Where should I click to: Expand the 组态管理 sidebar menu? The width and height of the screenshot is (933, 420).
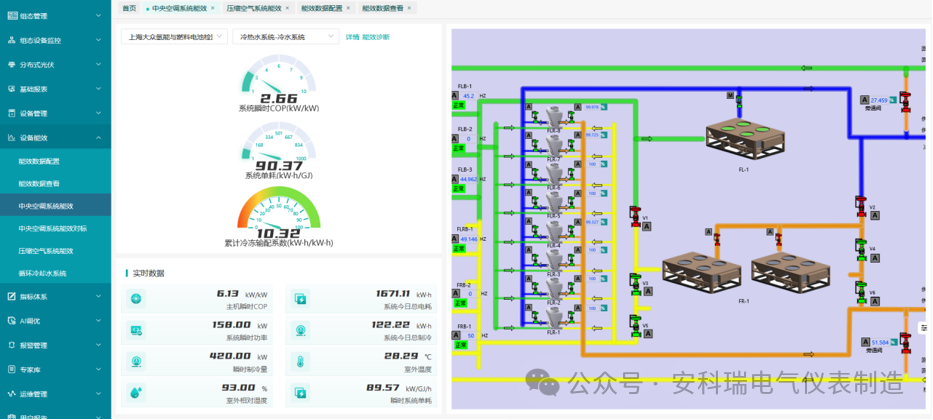click(56, 16)
